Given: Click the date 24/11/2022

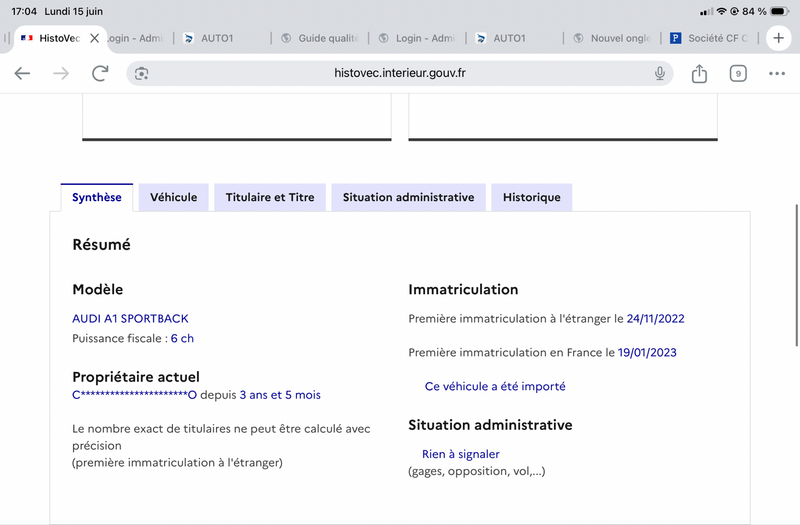Looking at the screenshot, I should 655,319.
